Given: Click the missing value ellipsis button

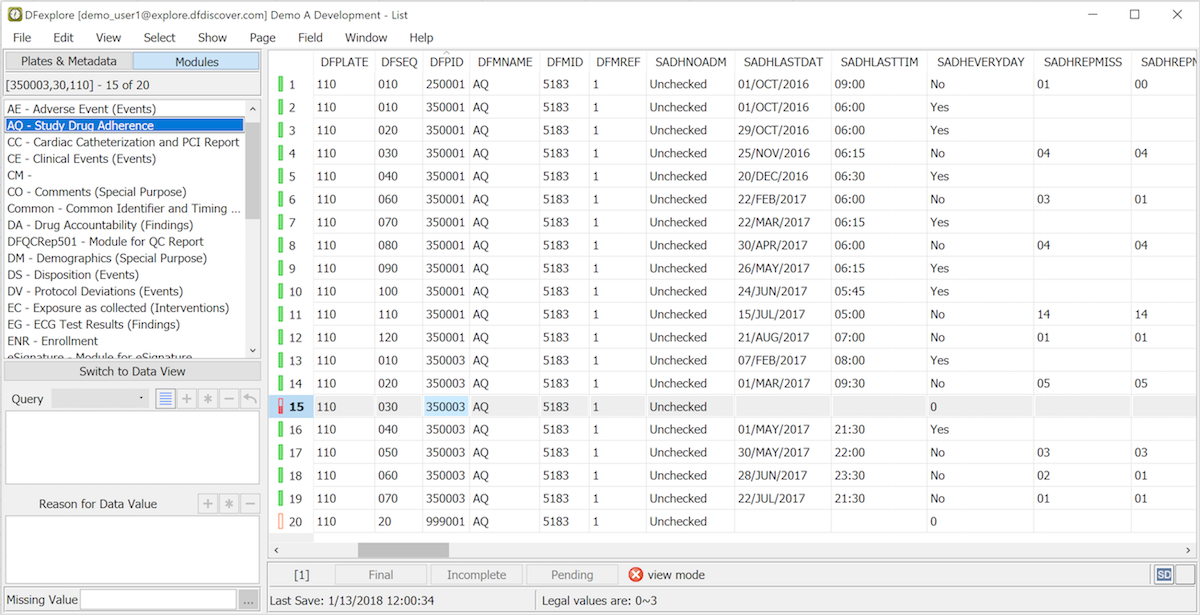Looking at the screenshot, I should tap(250, 600).
